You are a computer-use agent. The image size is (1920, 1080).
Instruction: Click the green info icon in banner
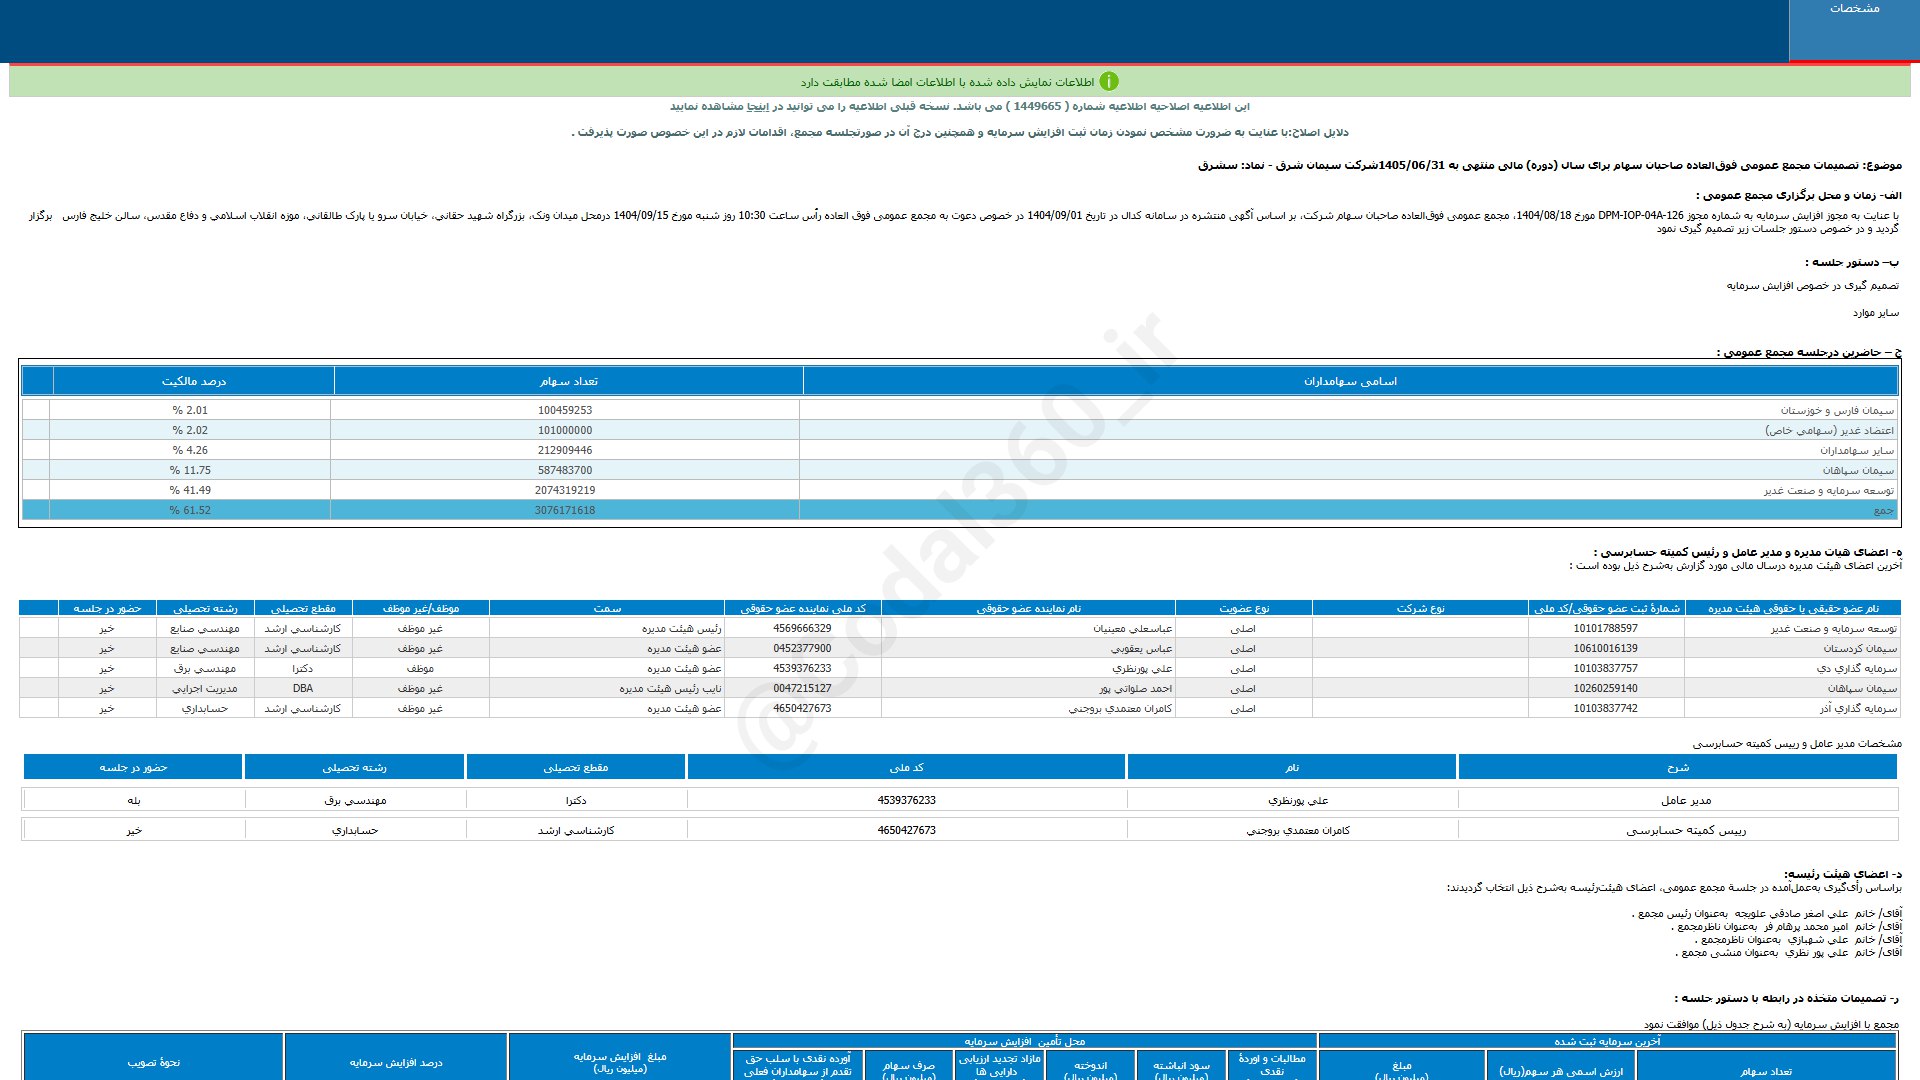coord(1109,82)
